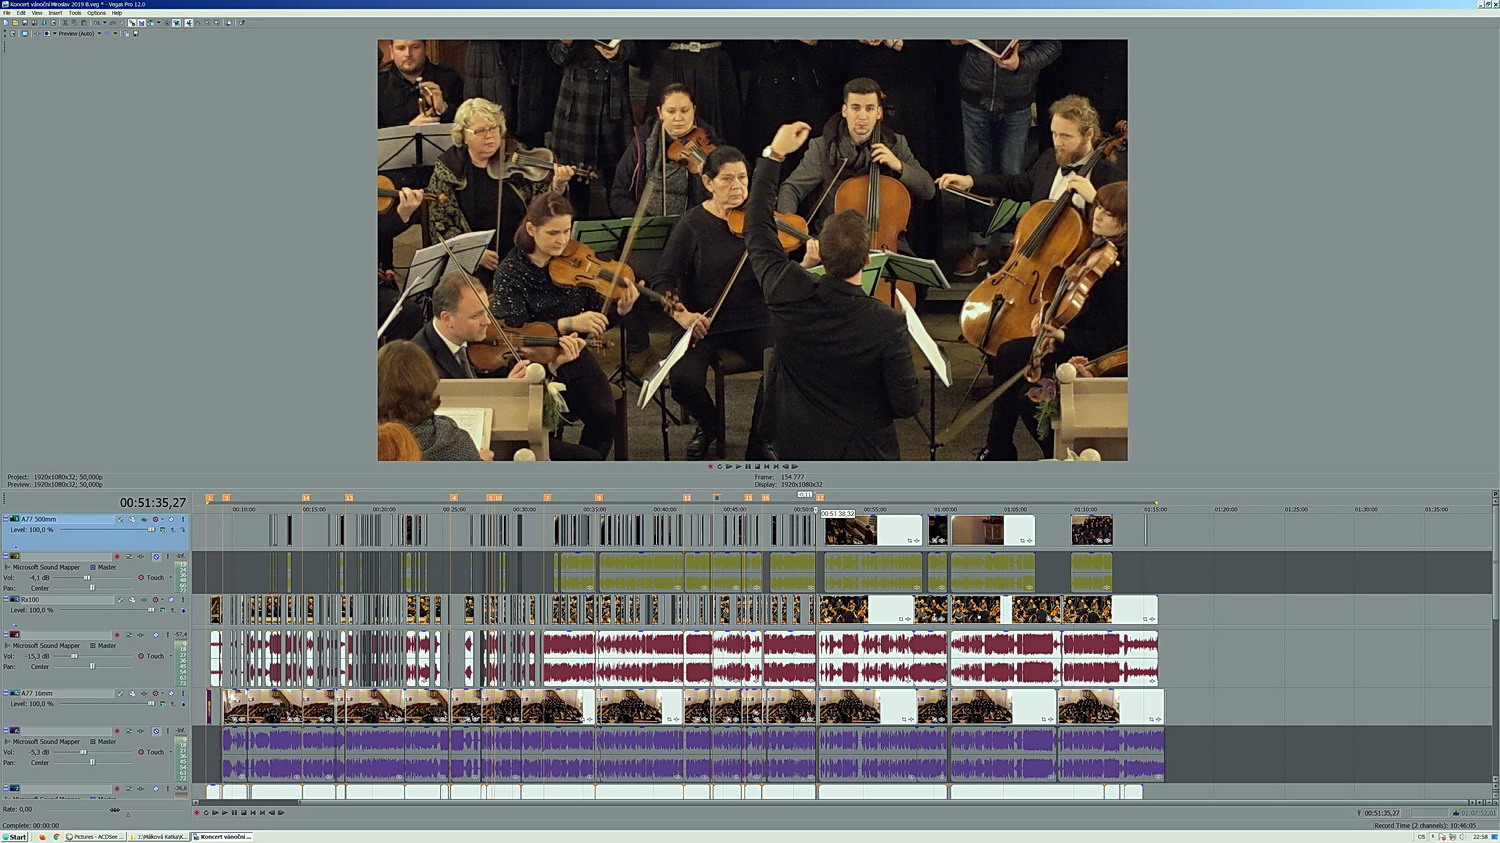Image resolution: width=1500 pixels, height=843 pixels.
Task: Switch to the Pictures - ACDSee taskbar window
Action: (x=95, y=837)
